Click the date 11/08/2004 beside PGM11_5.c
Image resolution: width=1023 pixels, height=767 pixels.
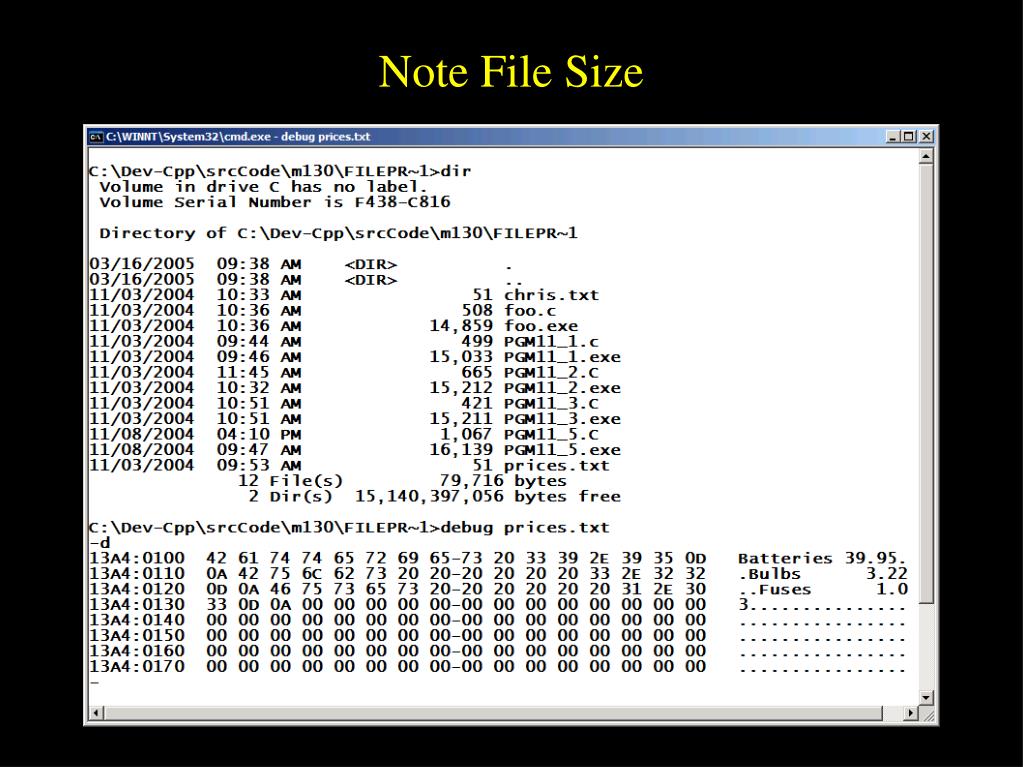click(142, 434)
